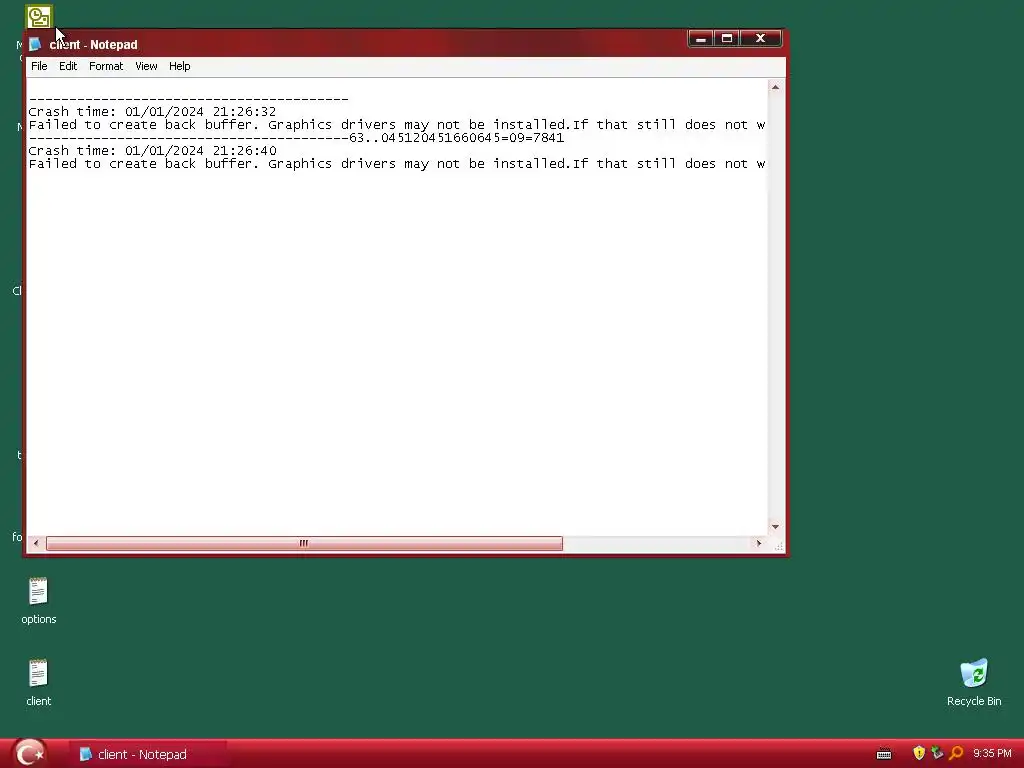Viewport: 1024px width, 768px height.
Task: Click the client - Notepad title bar text
Action: click(93, 44)
